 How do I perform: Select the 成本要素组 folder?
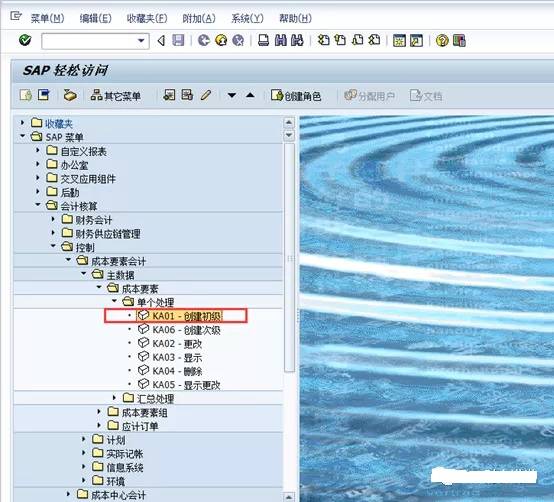(x=137, y=412)
